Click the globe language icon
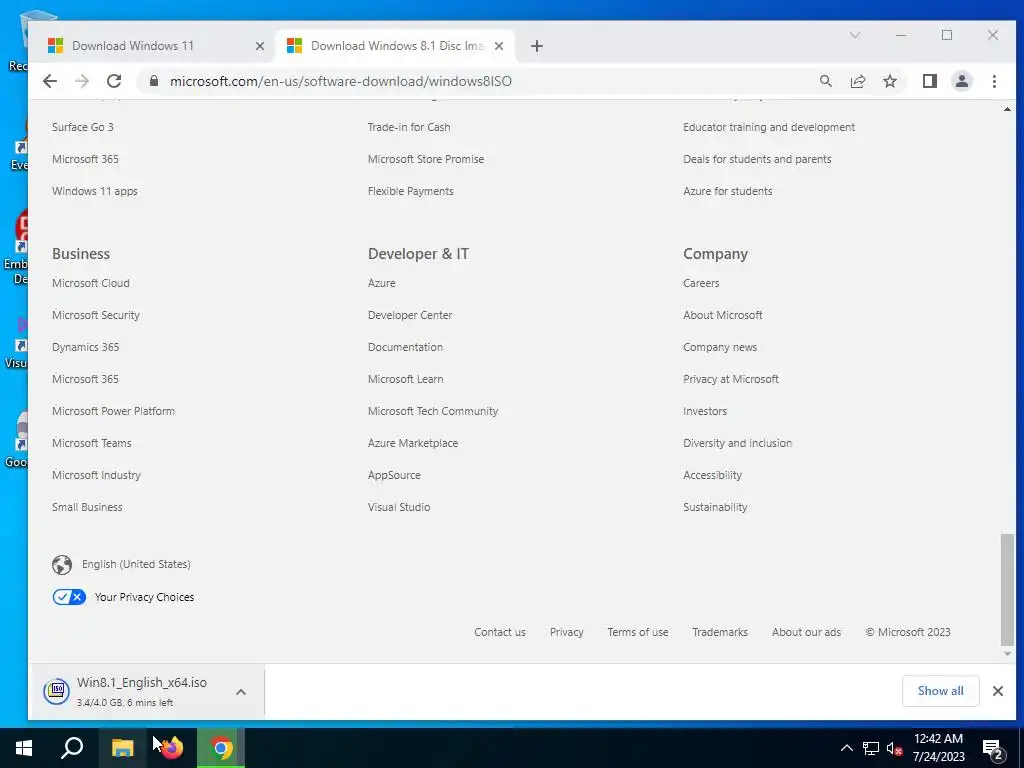1024x768 pixels. point(62,564)
